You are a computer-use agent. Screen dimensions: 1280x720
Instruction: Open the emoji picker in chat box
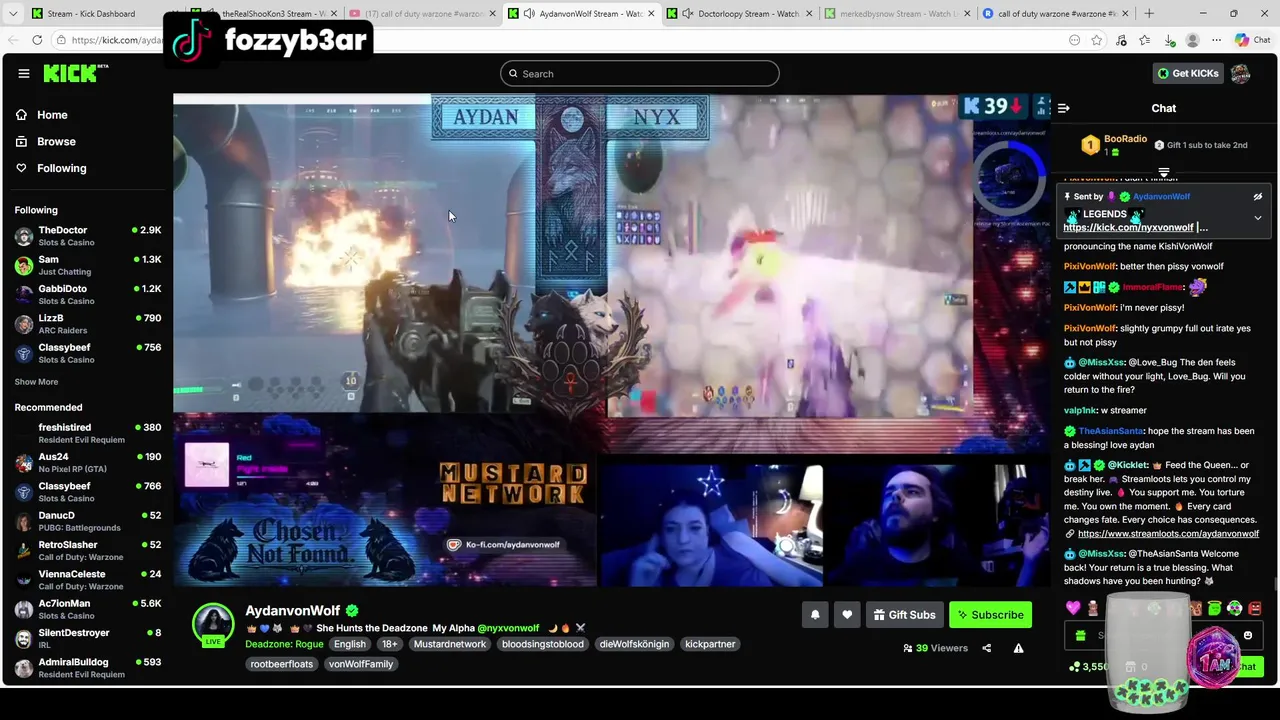(x=1248, y=636)
